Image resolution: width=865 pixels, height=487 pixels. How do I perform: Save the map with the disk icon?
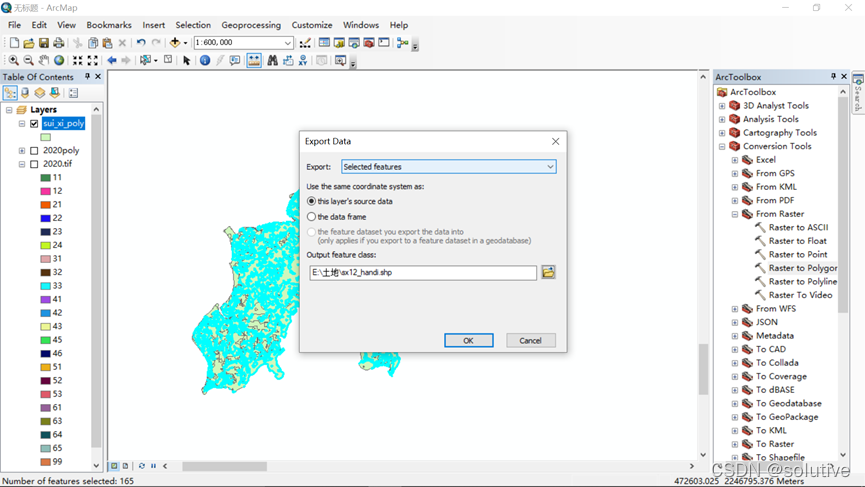click(44, 42)
